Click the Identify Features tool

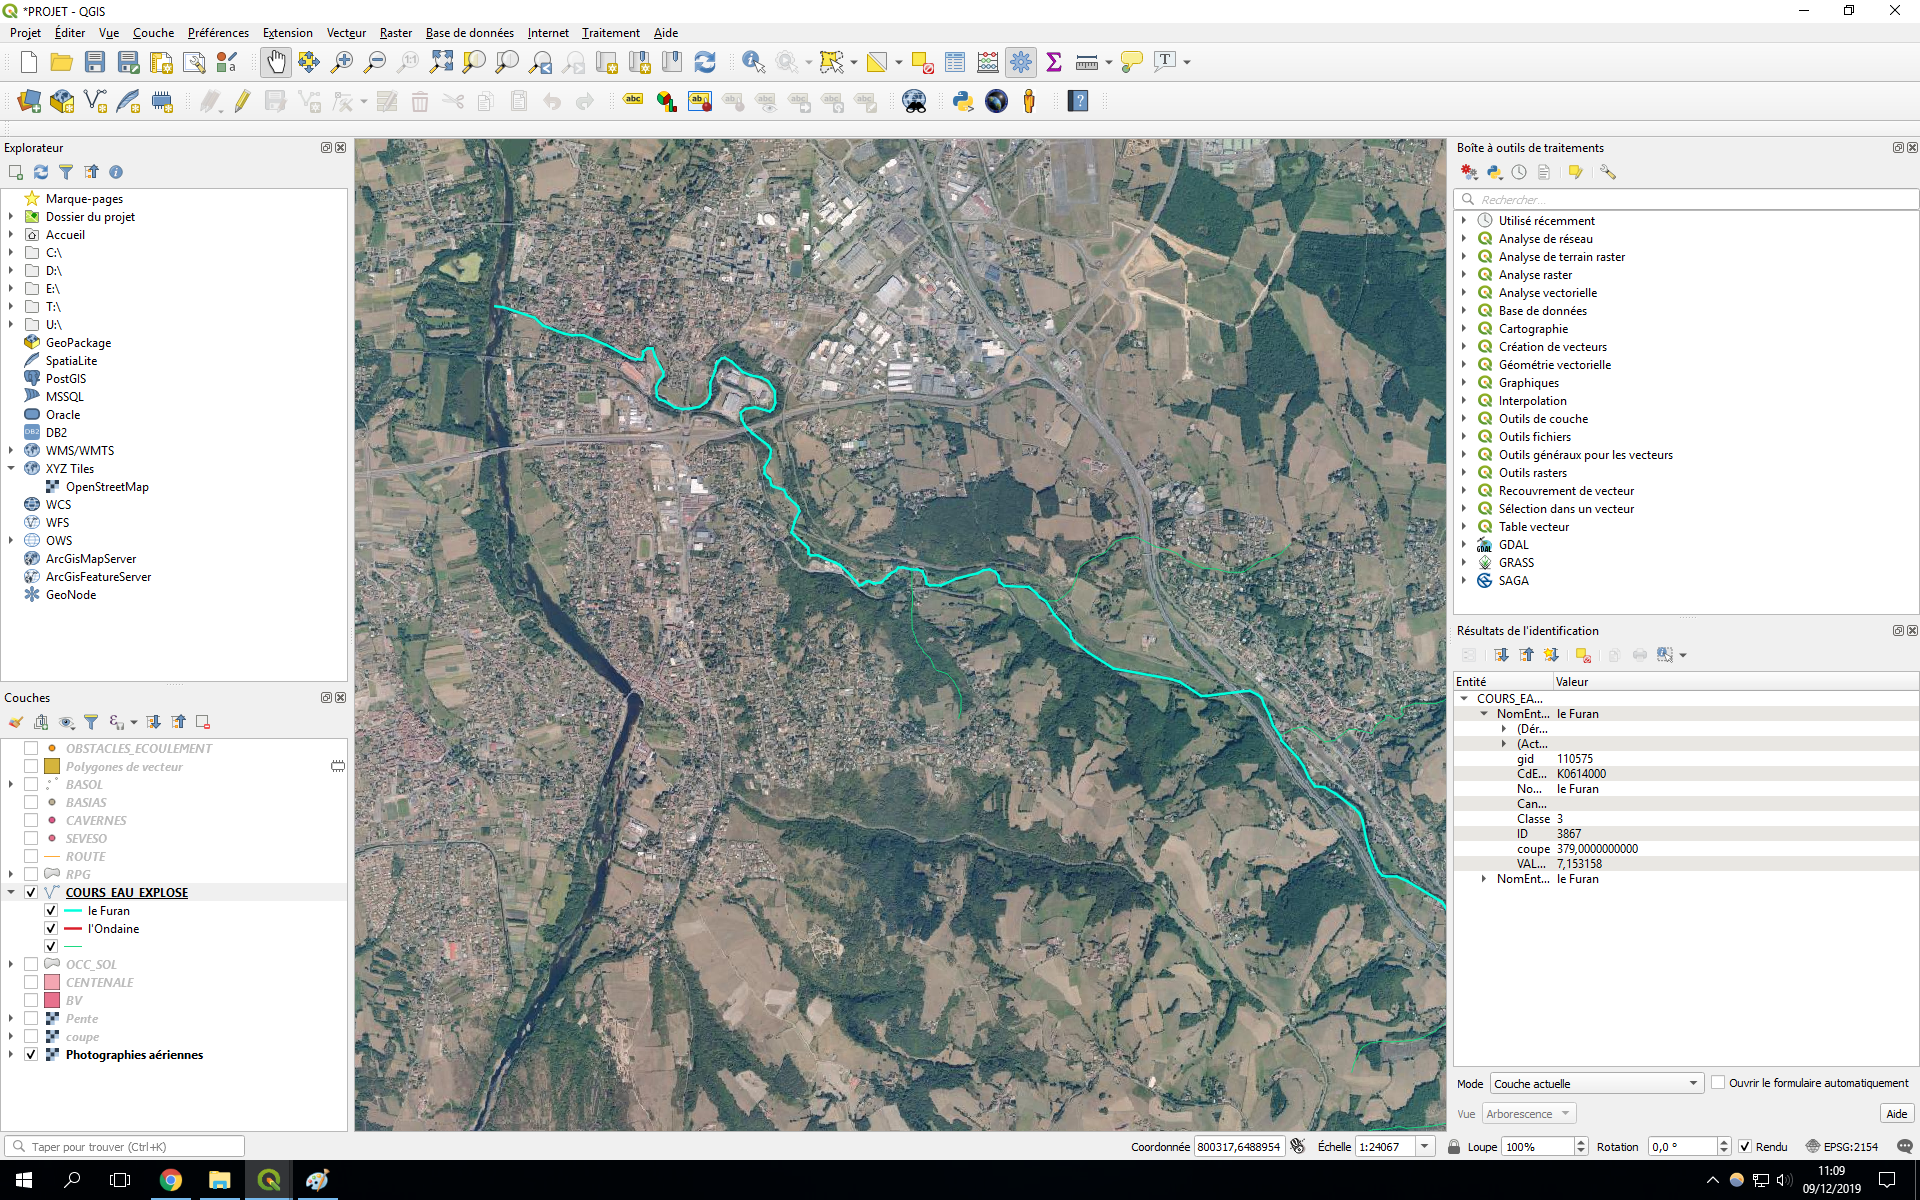point(753,62)
